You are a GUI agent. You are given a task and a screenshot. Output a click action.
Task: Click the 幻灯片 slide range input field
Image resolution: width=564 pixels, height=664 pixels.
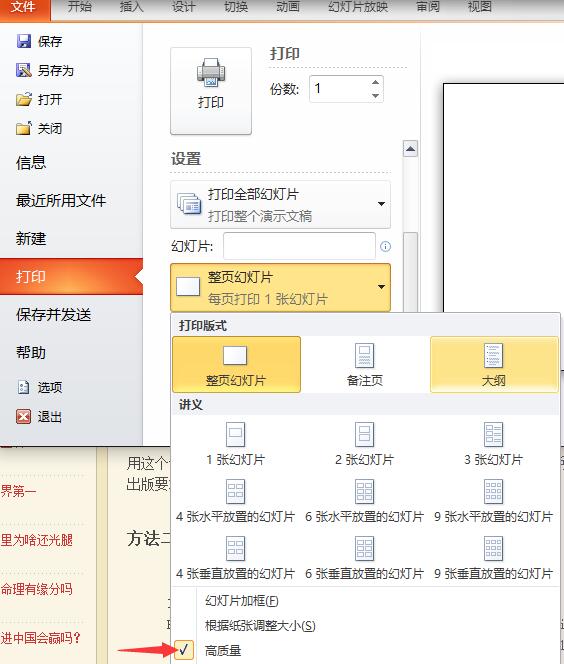(299, 246)
